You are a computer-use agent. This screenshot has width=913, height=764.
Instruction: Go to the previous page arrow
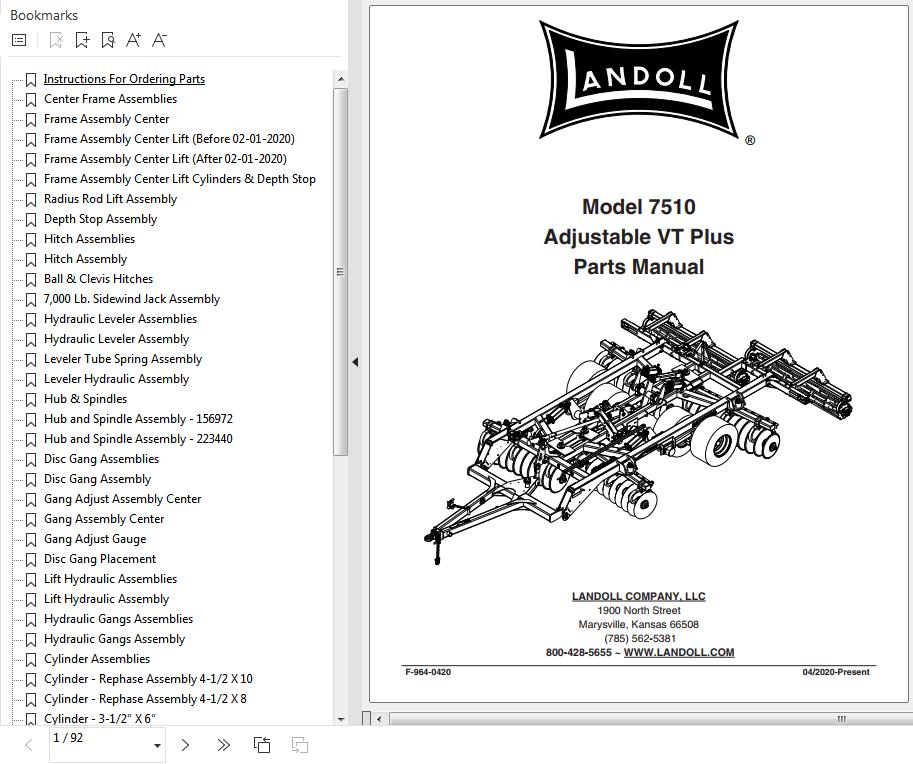pos(29,745)
